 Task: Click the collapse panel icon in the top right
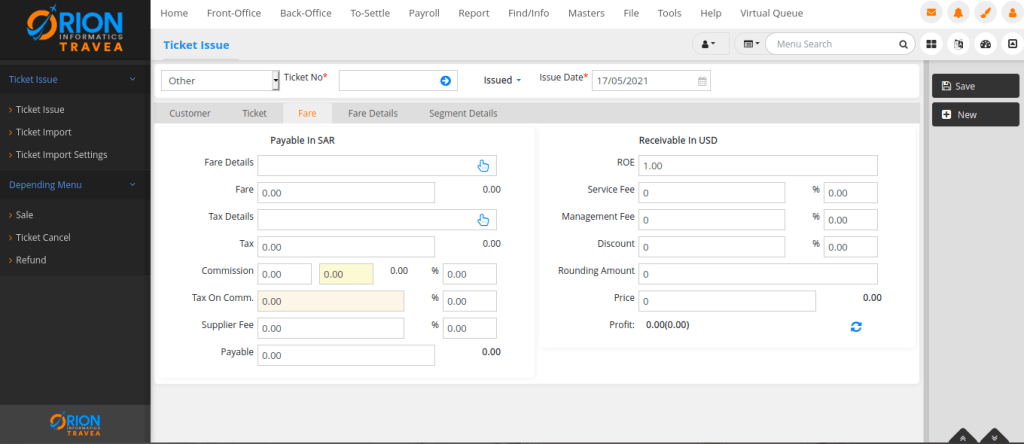pyautogui.click(x=1012, y=44)
